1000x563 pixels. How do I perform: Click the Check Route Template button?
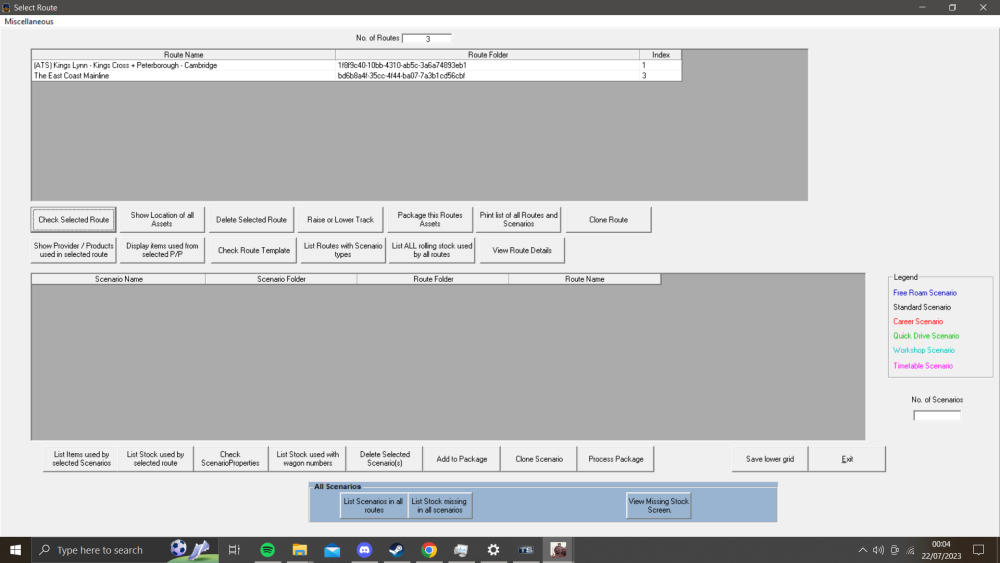[x=254, y=250]
